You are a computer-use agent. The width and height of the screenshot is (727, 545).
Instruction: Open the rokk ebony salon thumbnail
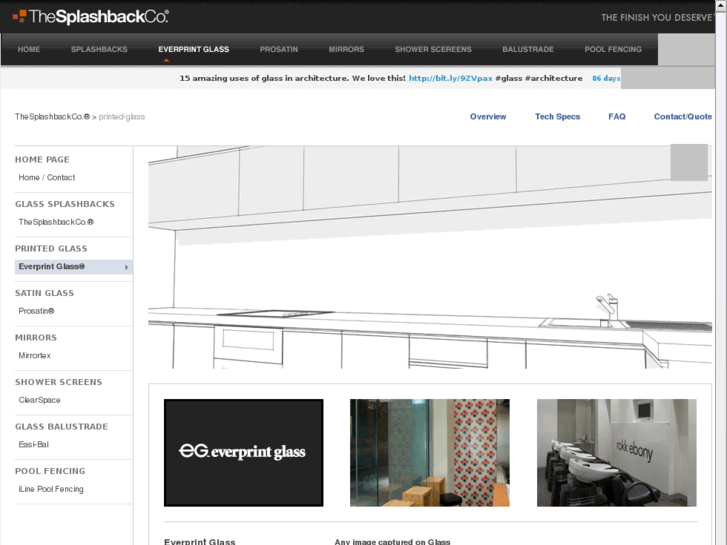coord(616,453)
